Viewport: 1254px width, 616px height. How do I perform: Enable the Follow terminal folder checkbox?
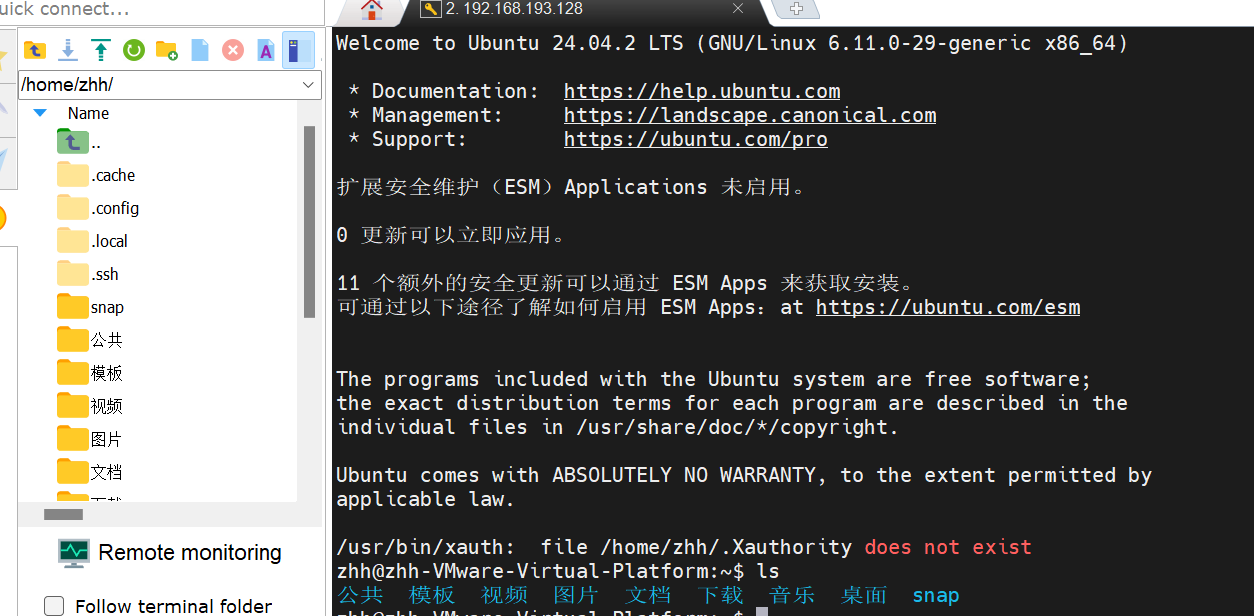coord(55,606)
